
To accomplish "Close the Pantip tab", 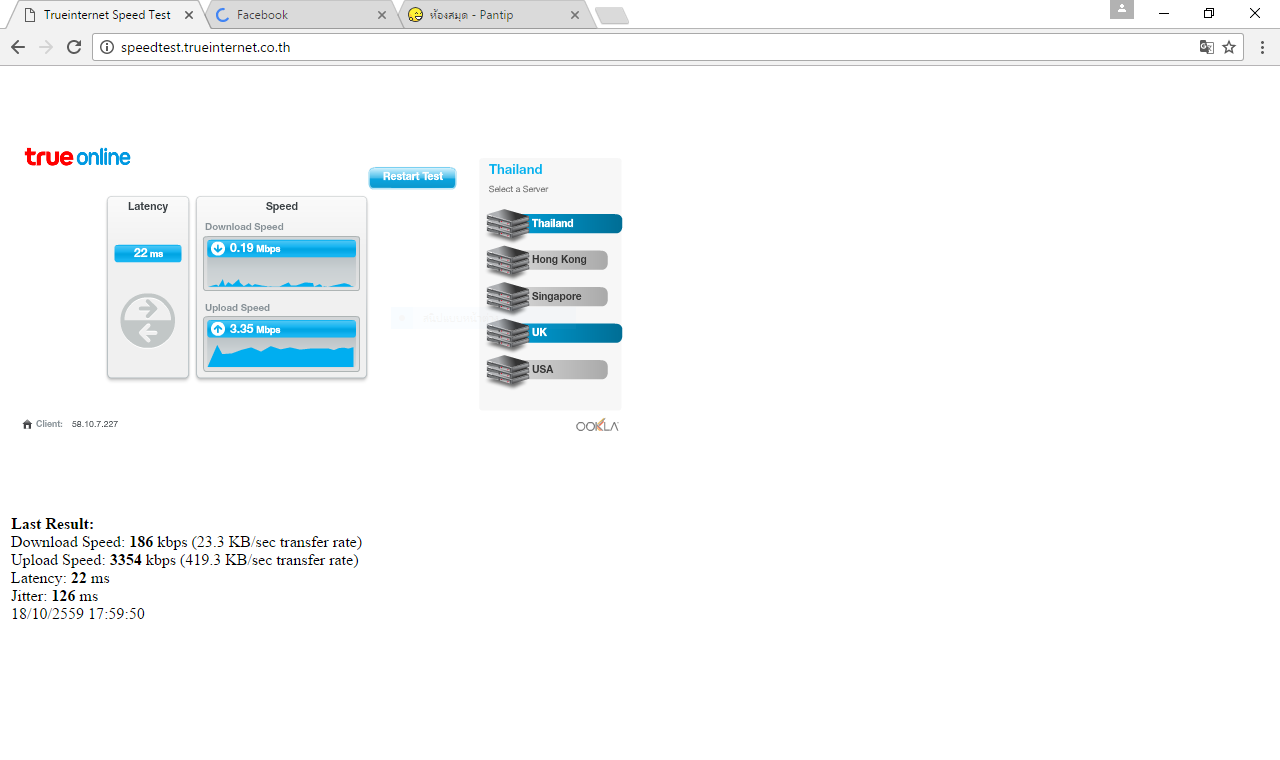I will pyautogui.click(x=575, y=15).
